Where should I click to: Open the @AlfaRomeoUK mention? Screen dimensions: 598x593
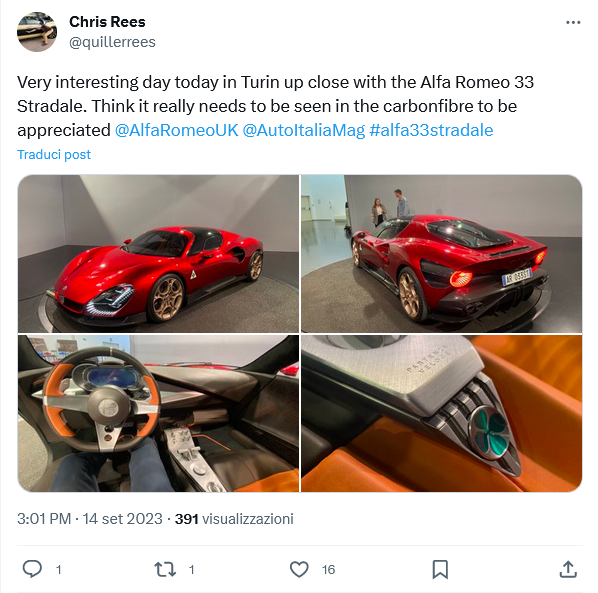(x=177, y=130)
